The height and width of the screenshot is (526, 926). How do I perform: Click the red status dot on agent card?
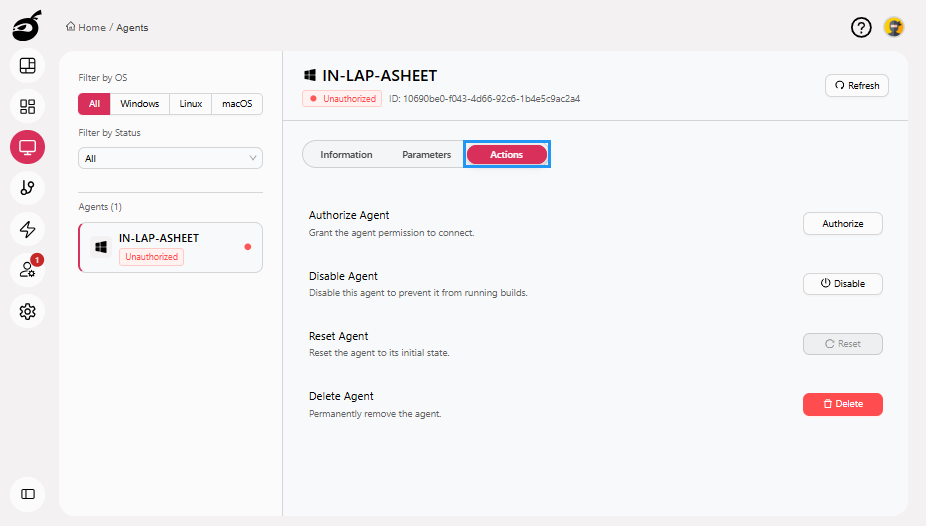248,247
